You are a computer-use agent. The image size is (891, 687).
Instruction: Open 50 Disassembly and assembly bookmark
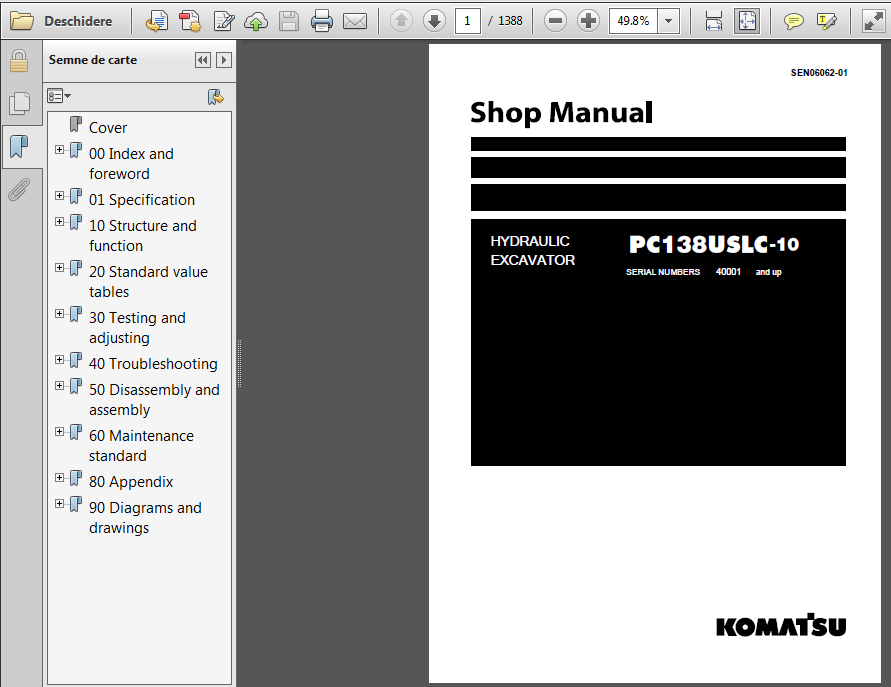154,400
